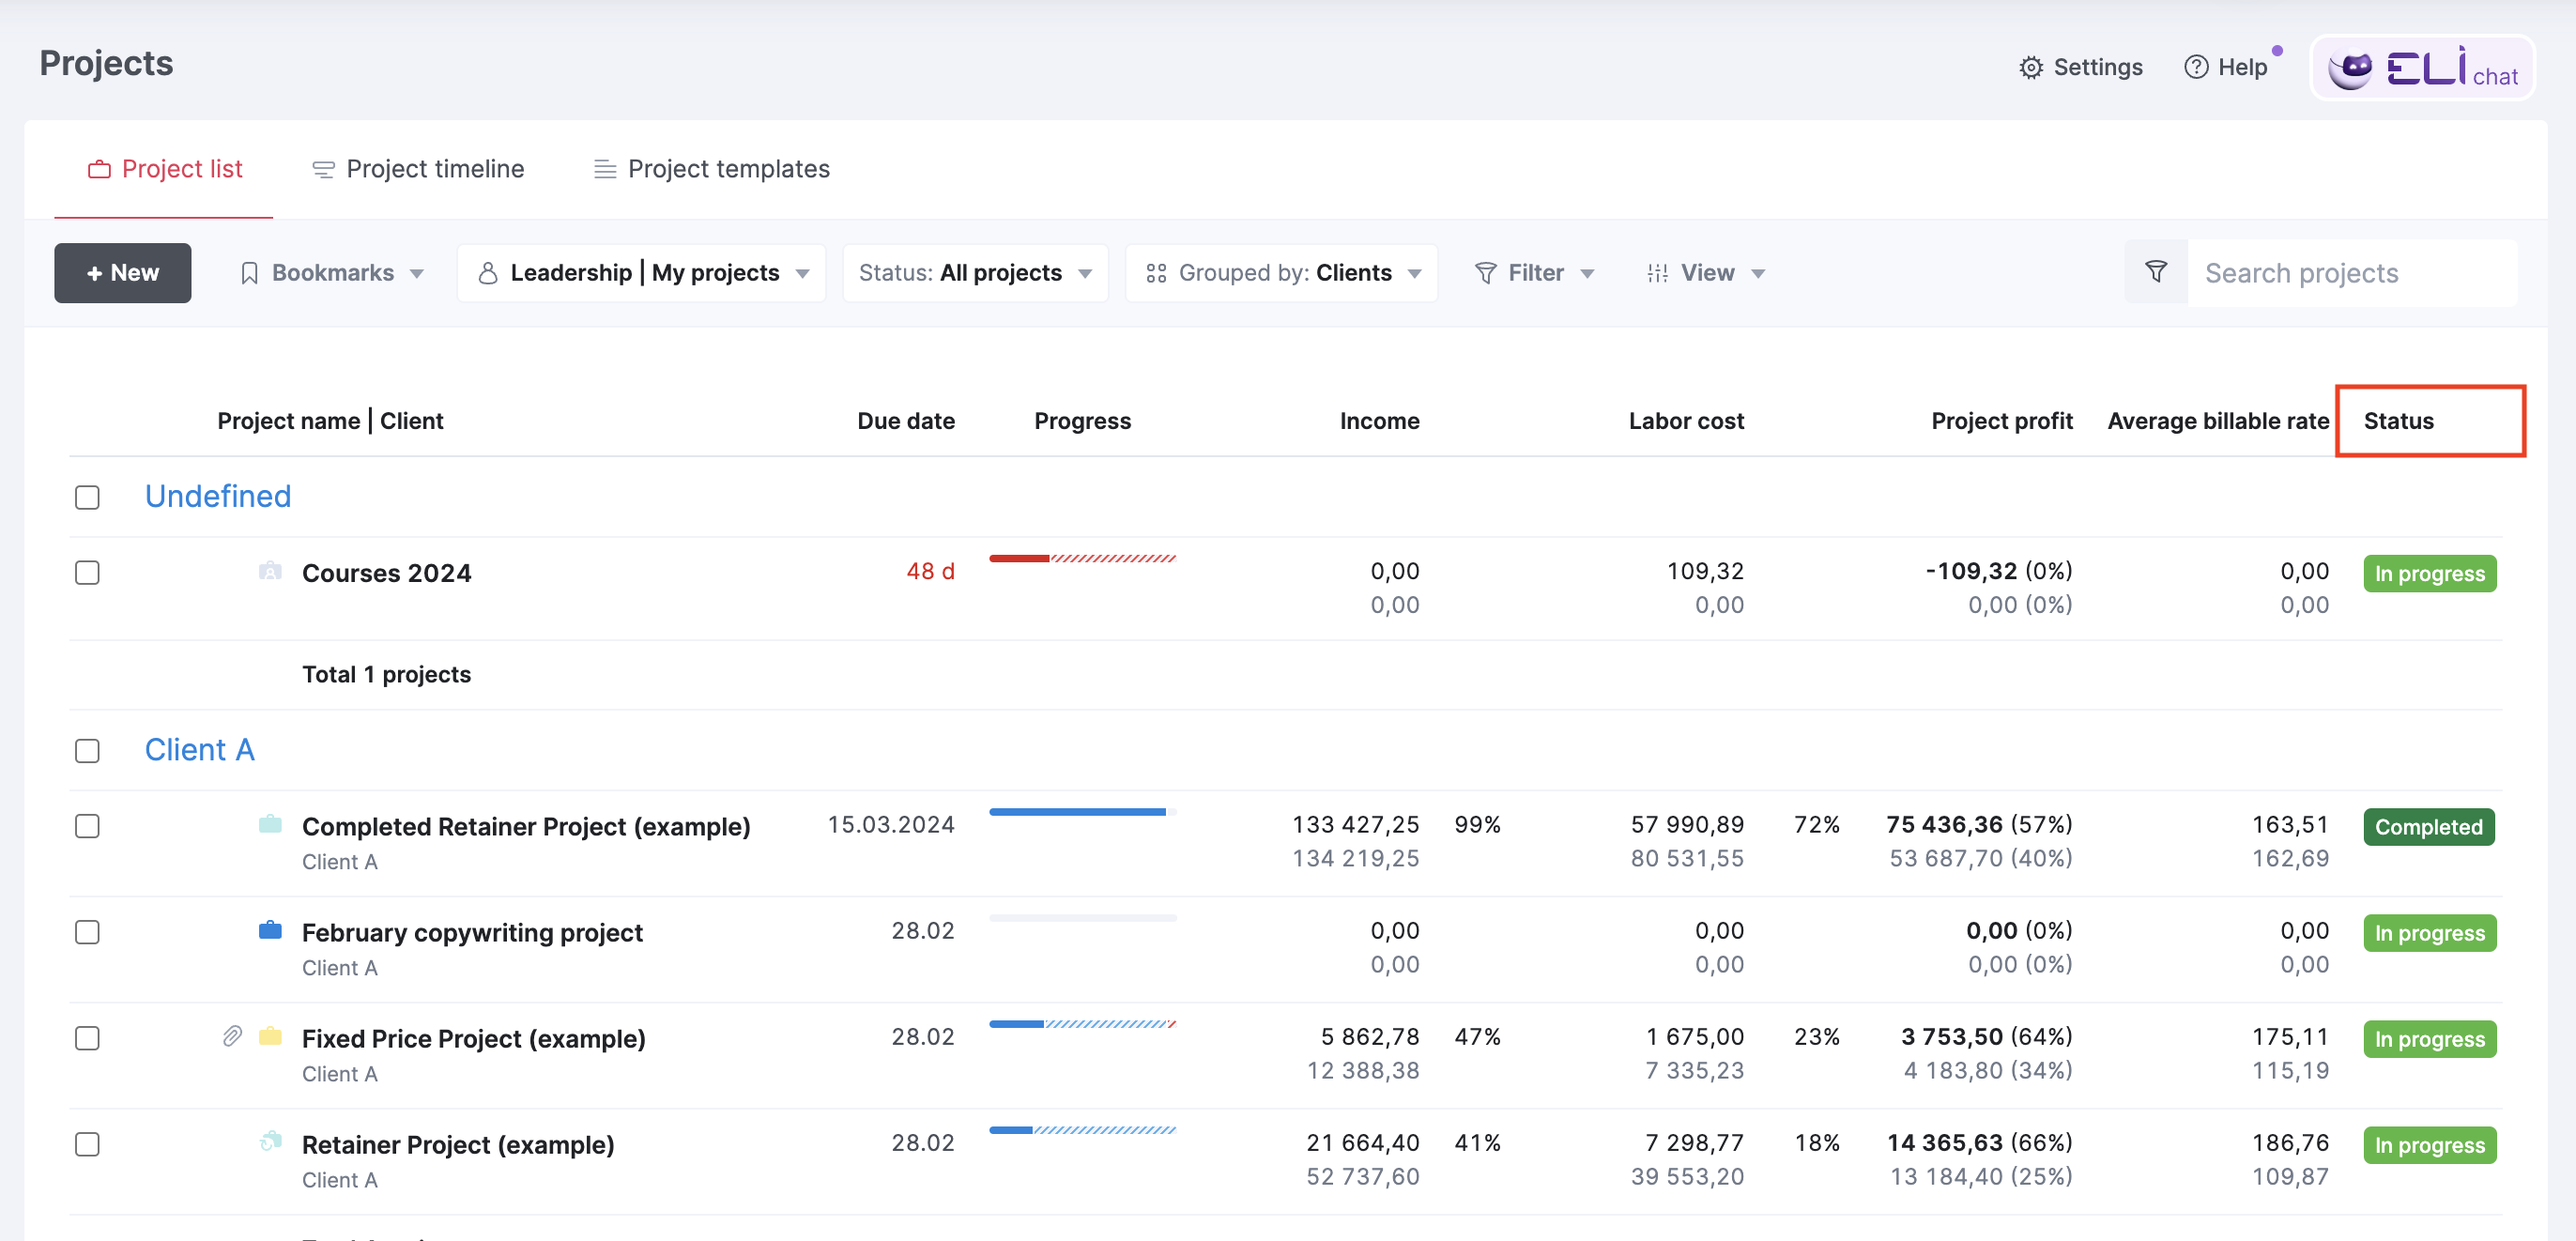Click the bookmark icon in Bookmarks
Image resolution: width=2576 pixels, height=1241 pixels.
pos(250,273)
